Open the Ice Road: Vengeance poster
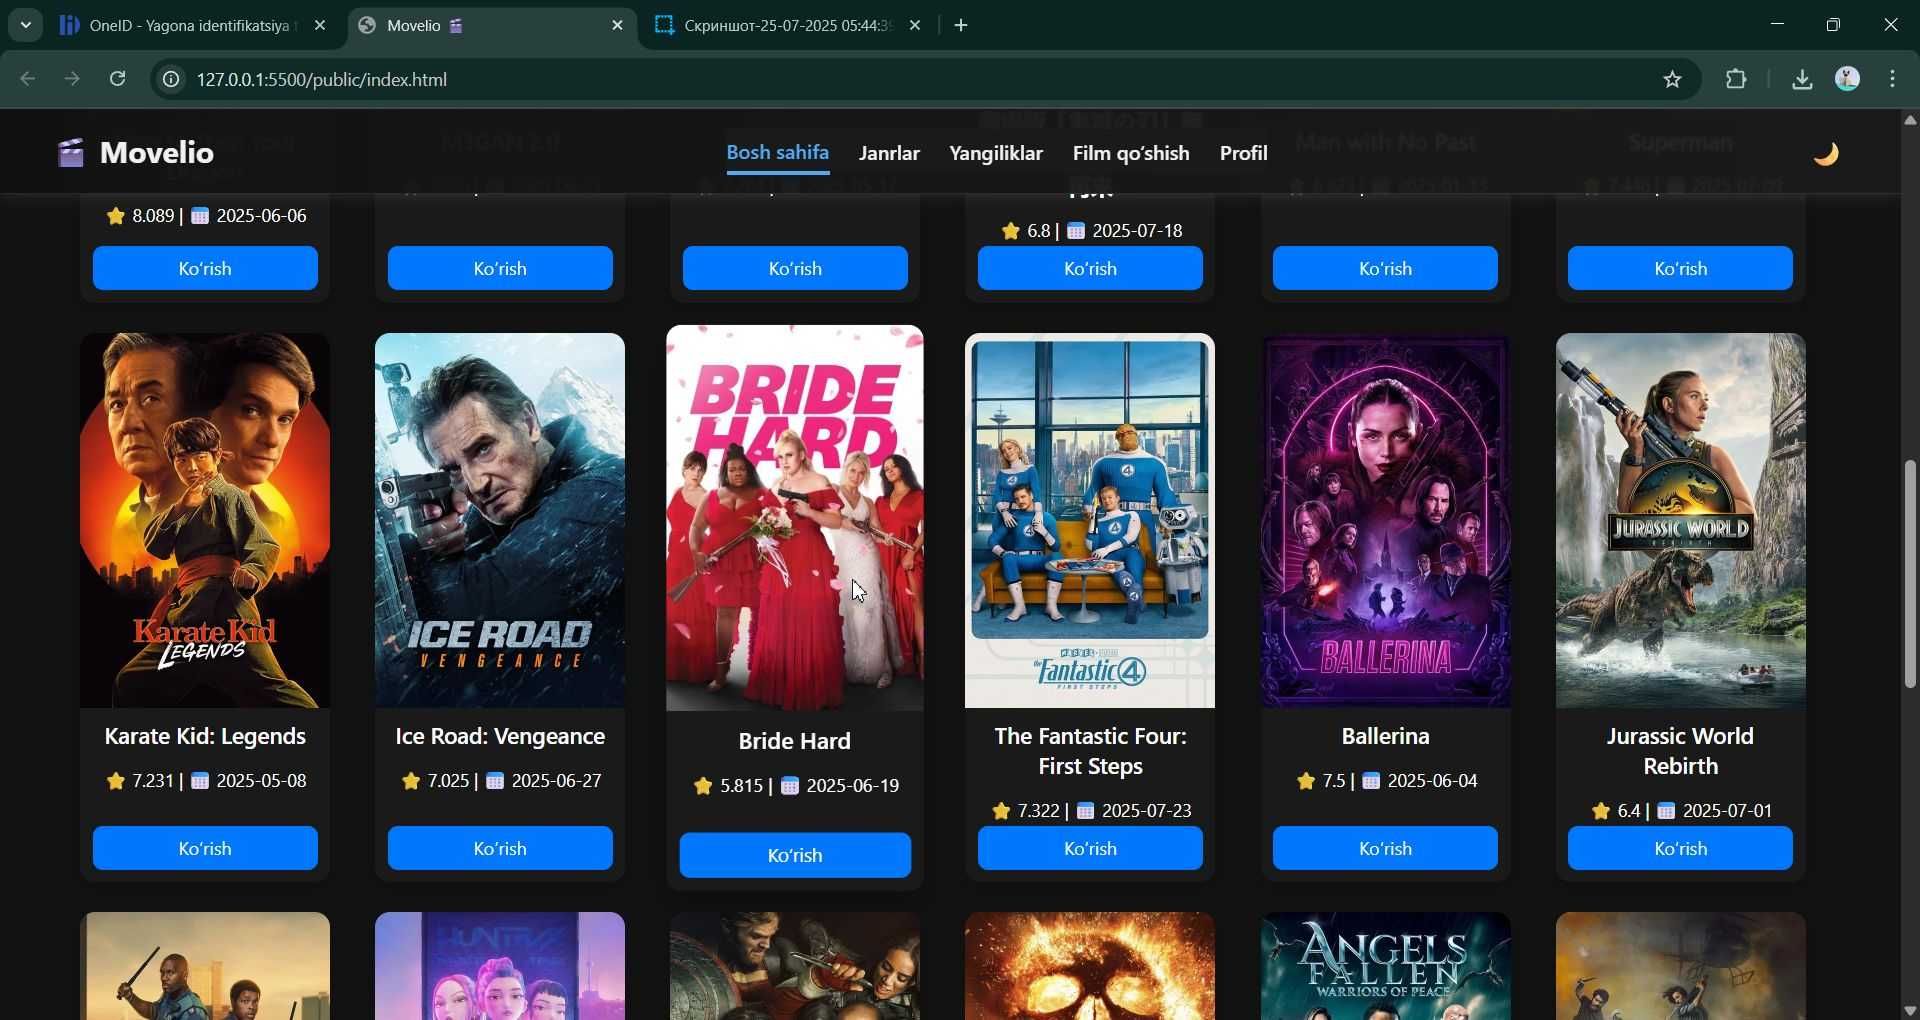The height and width of the screenshot is (1020, 1920). click(x=500, y=520)
